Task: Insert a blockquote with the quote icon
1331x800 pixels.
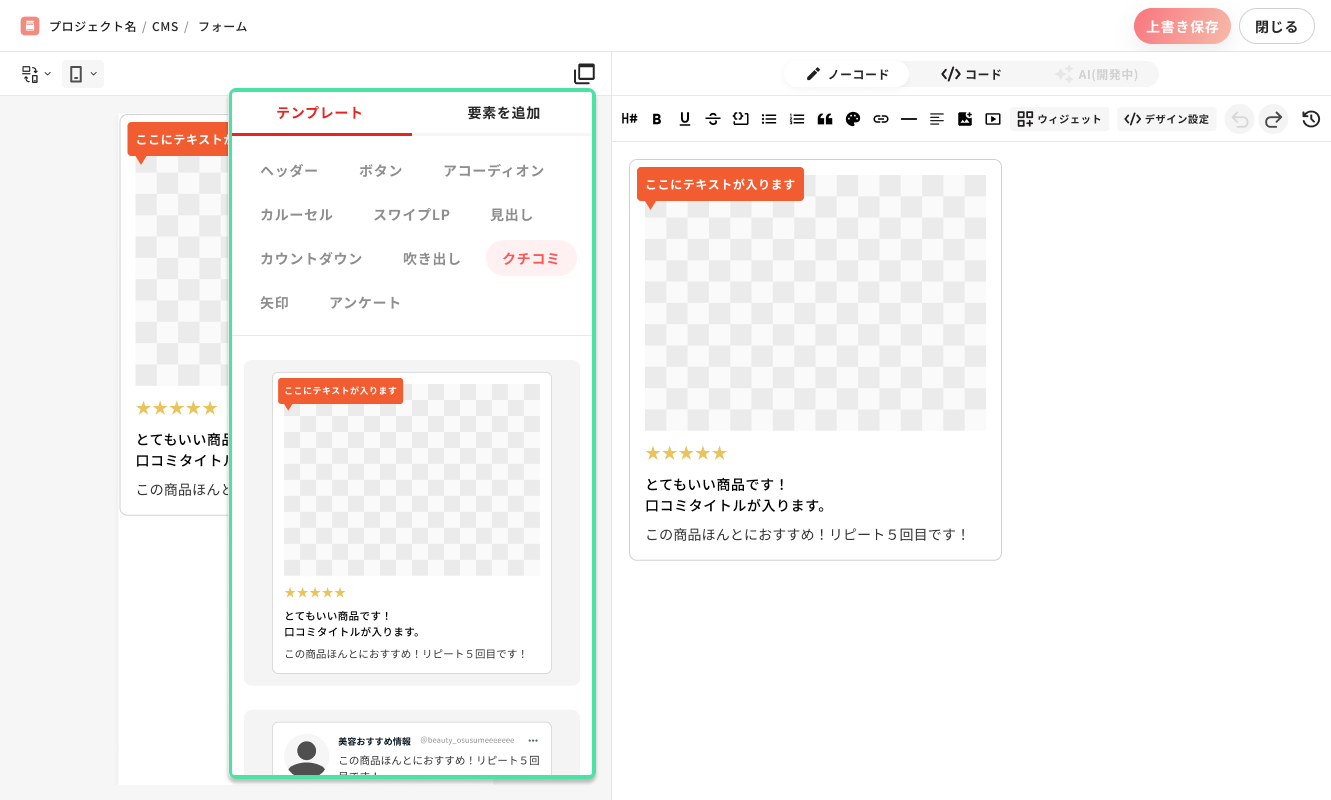Action: point(825,119)
